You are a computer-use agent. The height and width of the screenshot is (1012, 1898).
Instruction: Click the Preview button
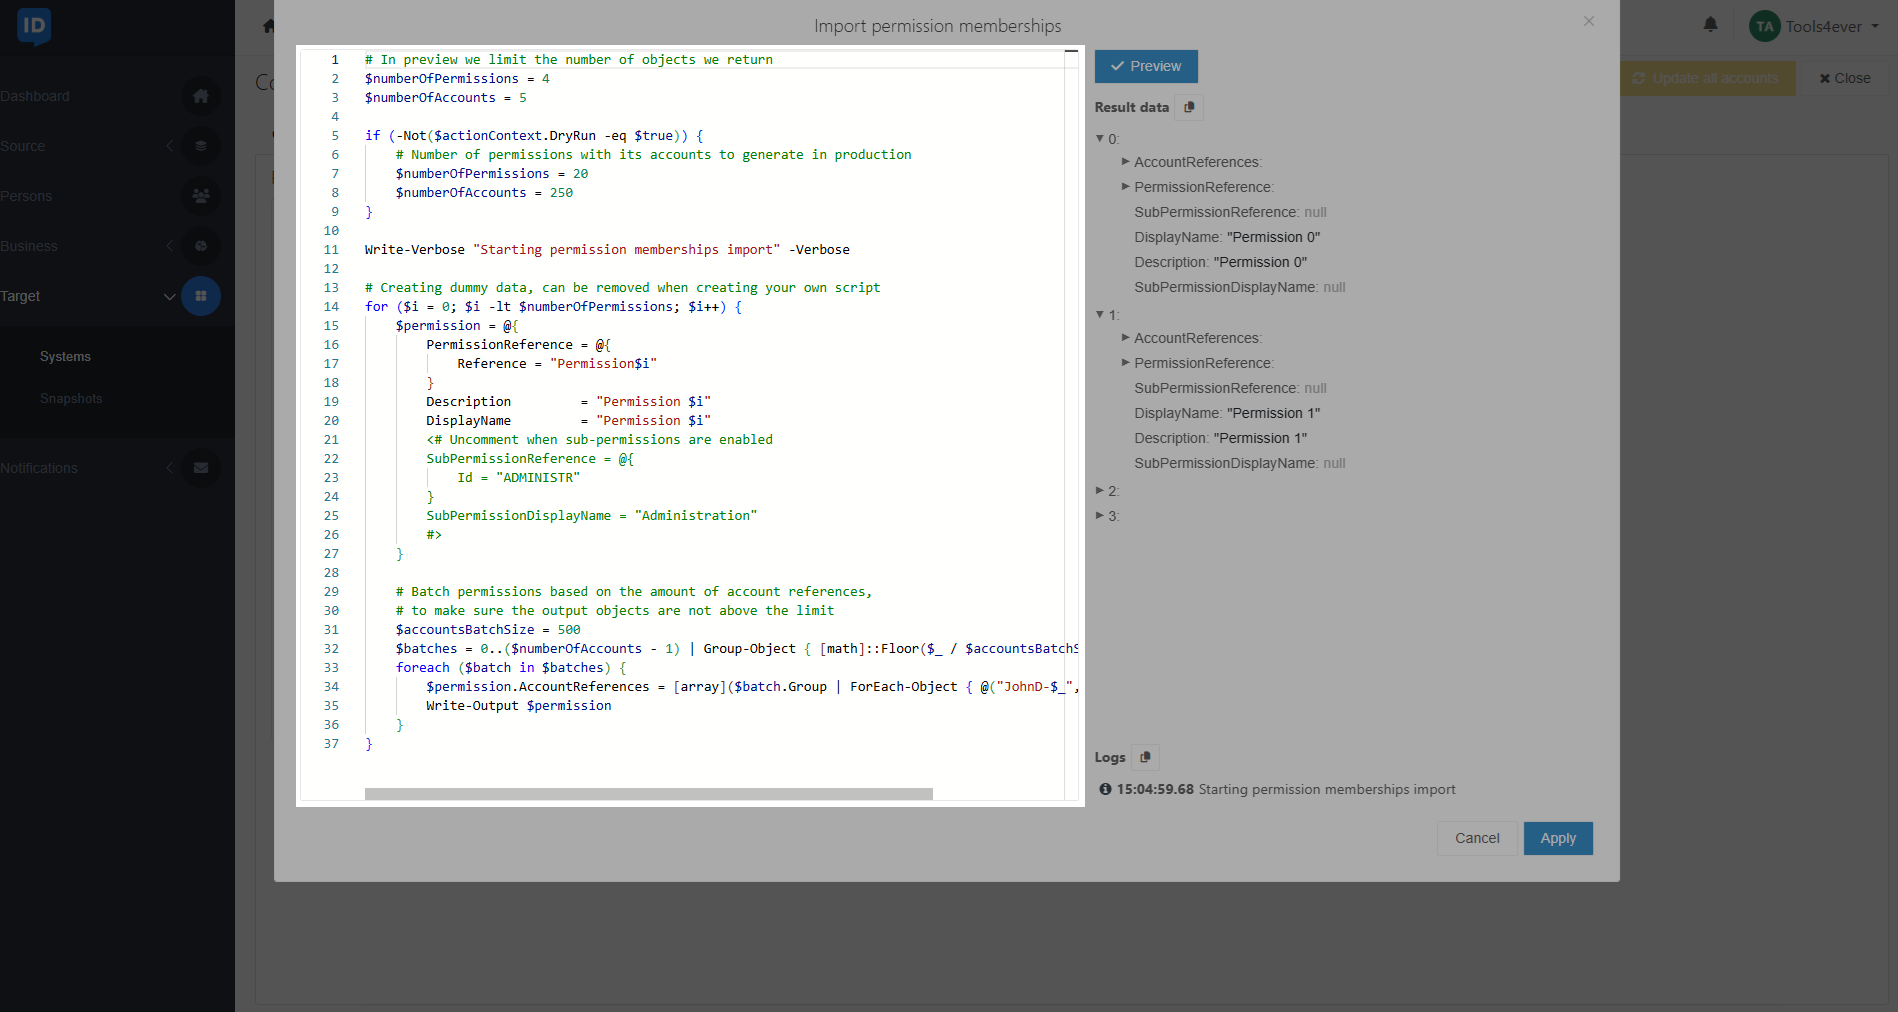(1146, 66)
